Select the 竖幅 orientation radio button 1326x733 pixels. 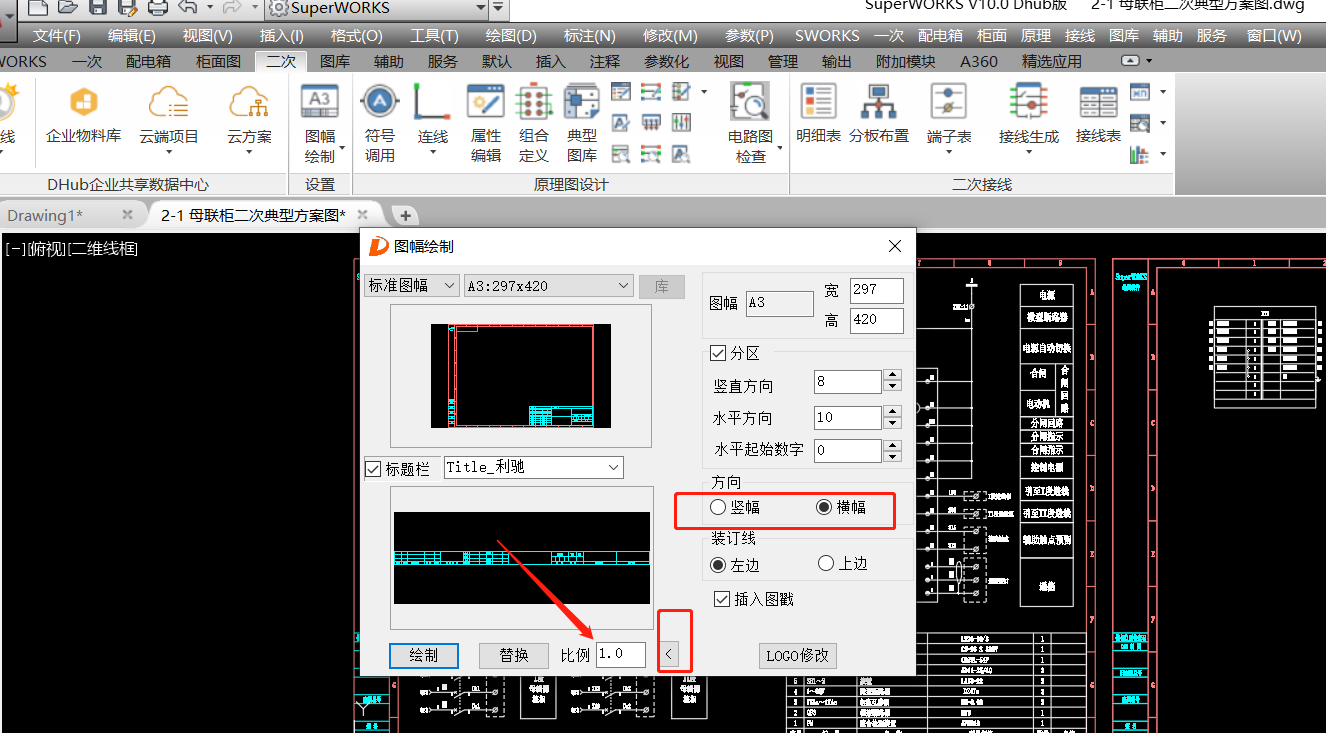[x=717, y=507]
